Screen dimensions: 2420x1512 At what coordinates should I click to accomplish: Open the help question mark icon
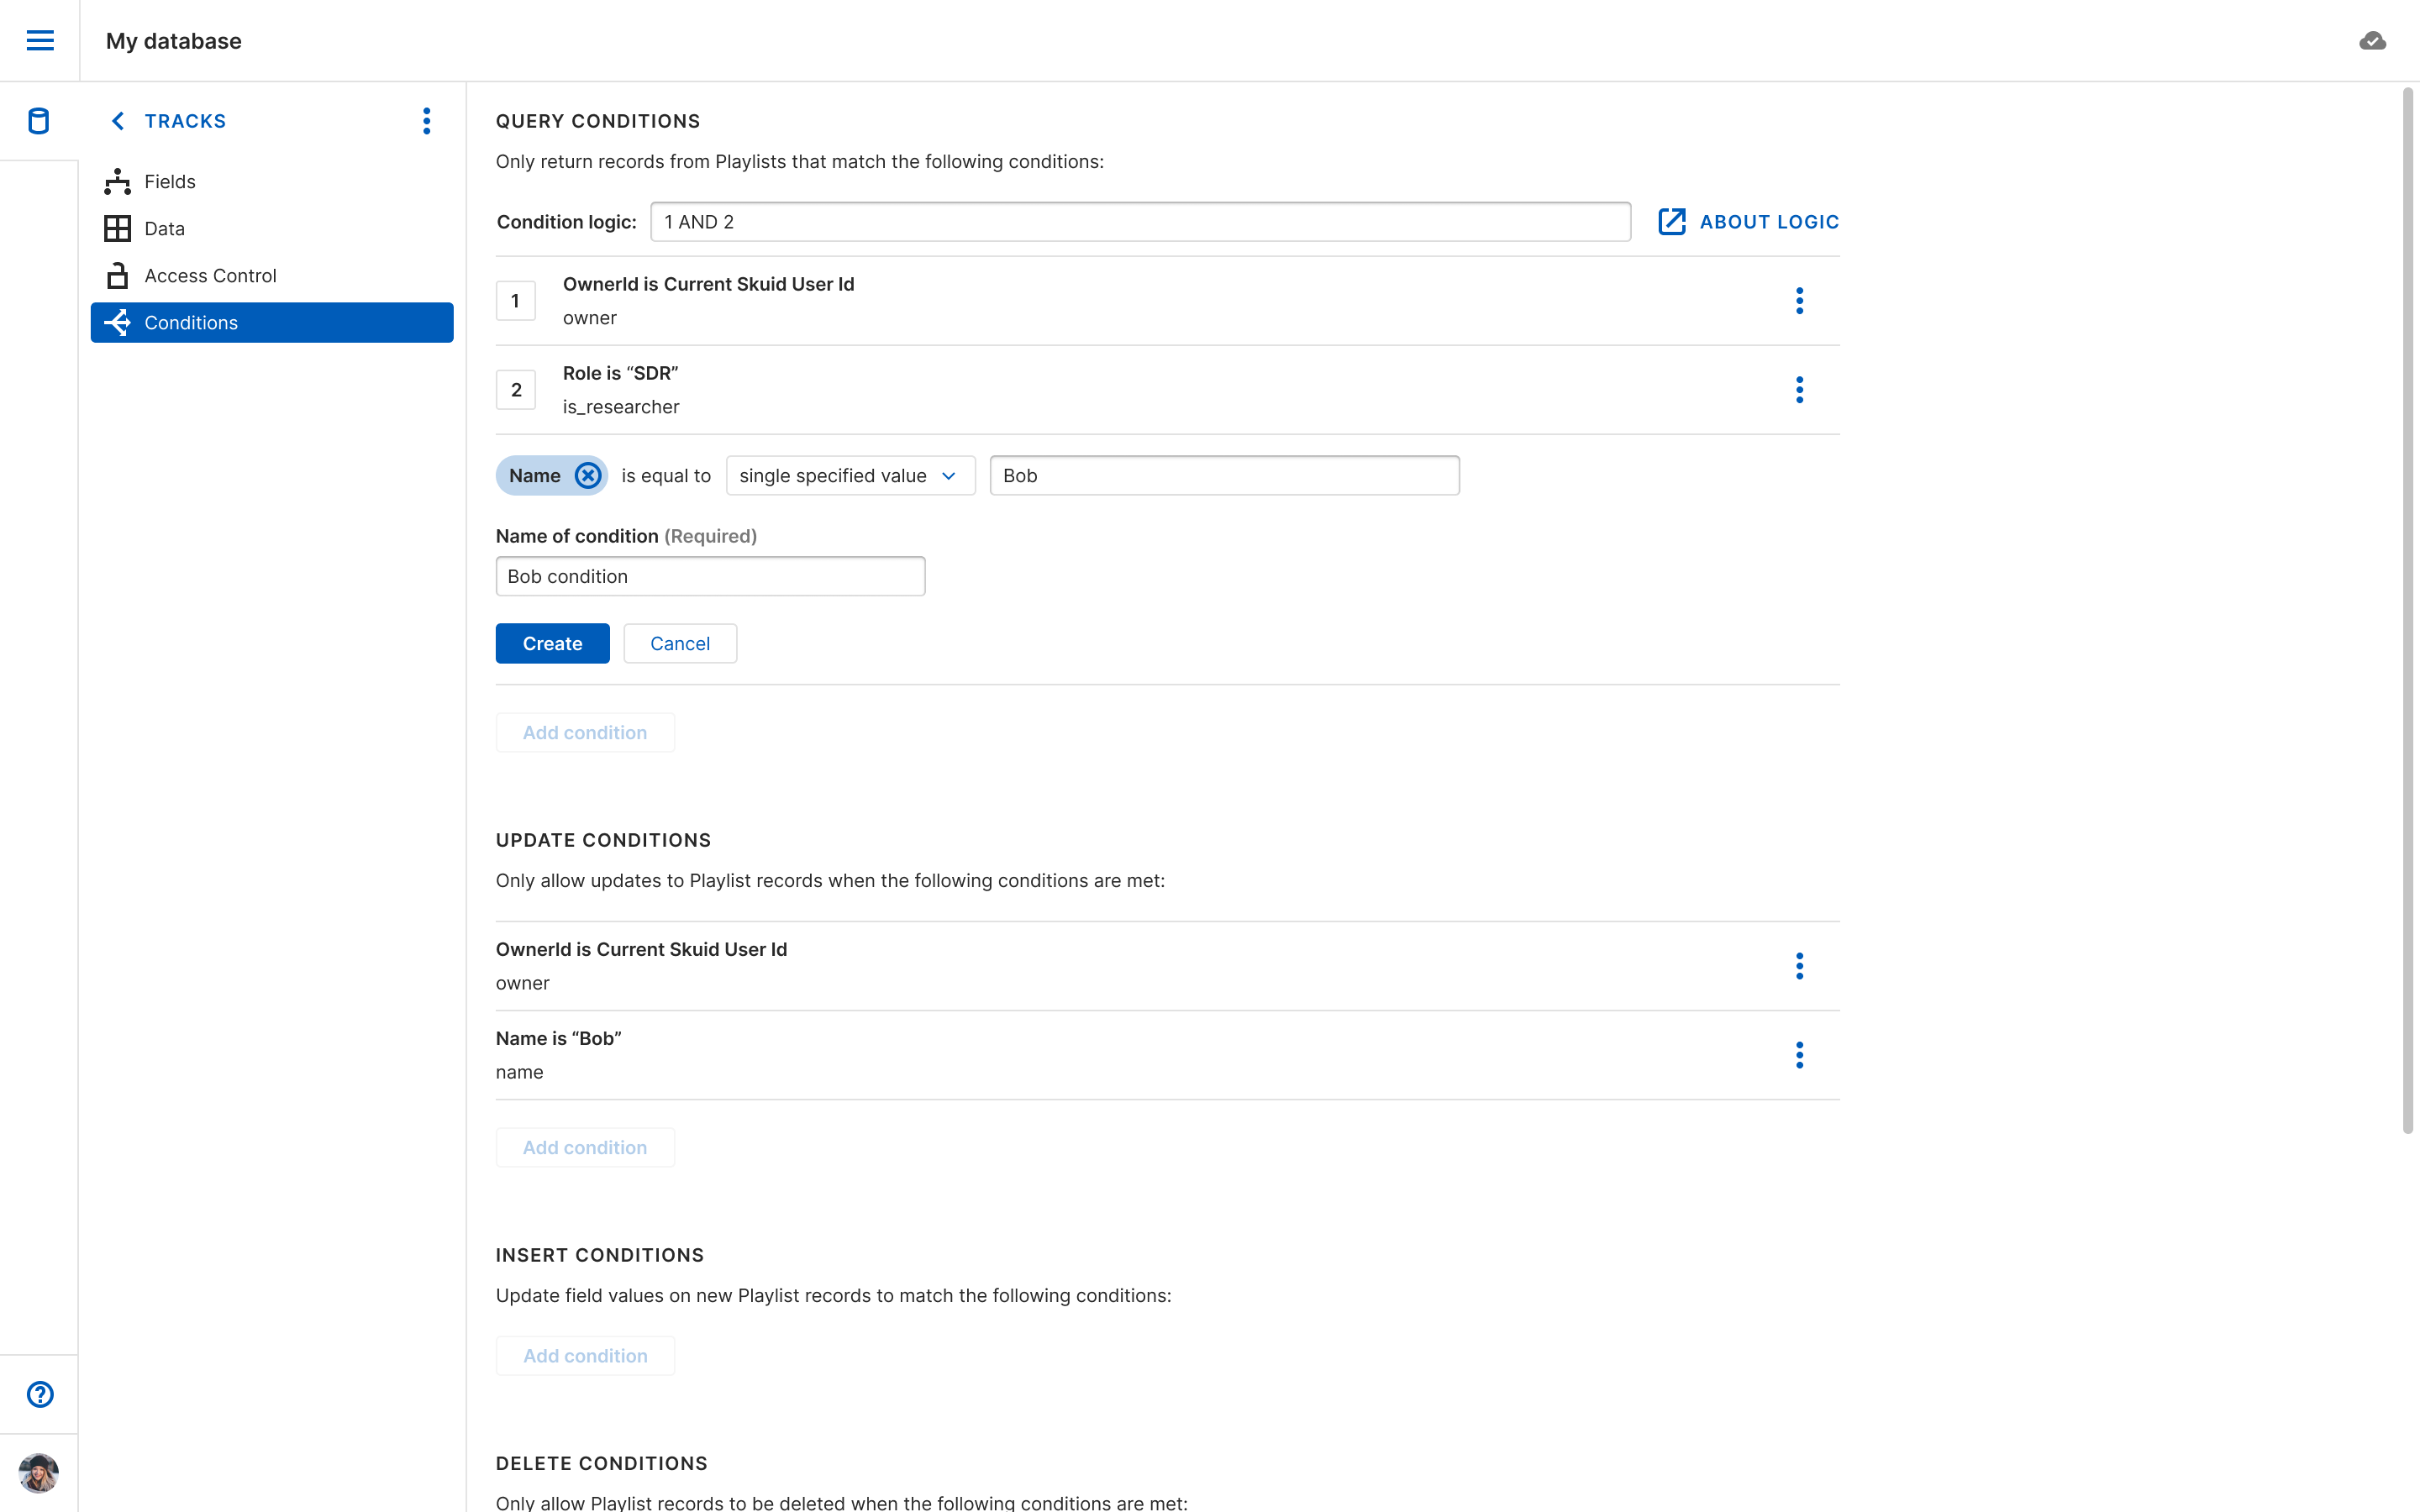coord(40,1394)
